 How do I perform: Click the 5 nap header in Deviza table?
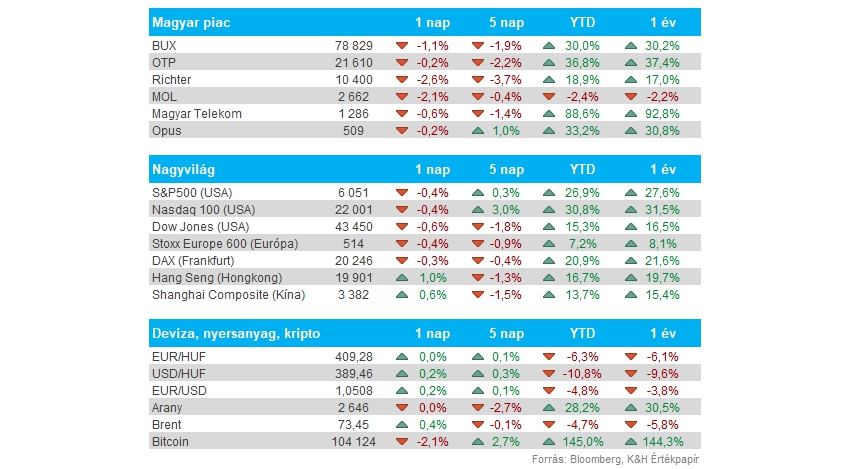point(506,333)
